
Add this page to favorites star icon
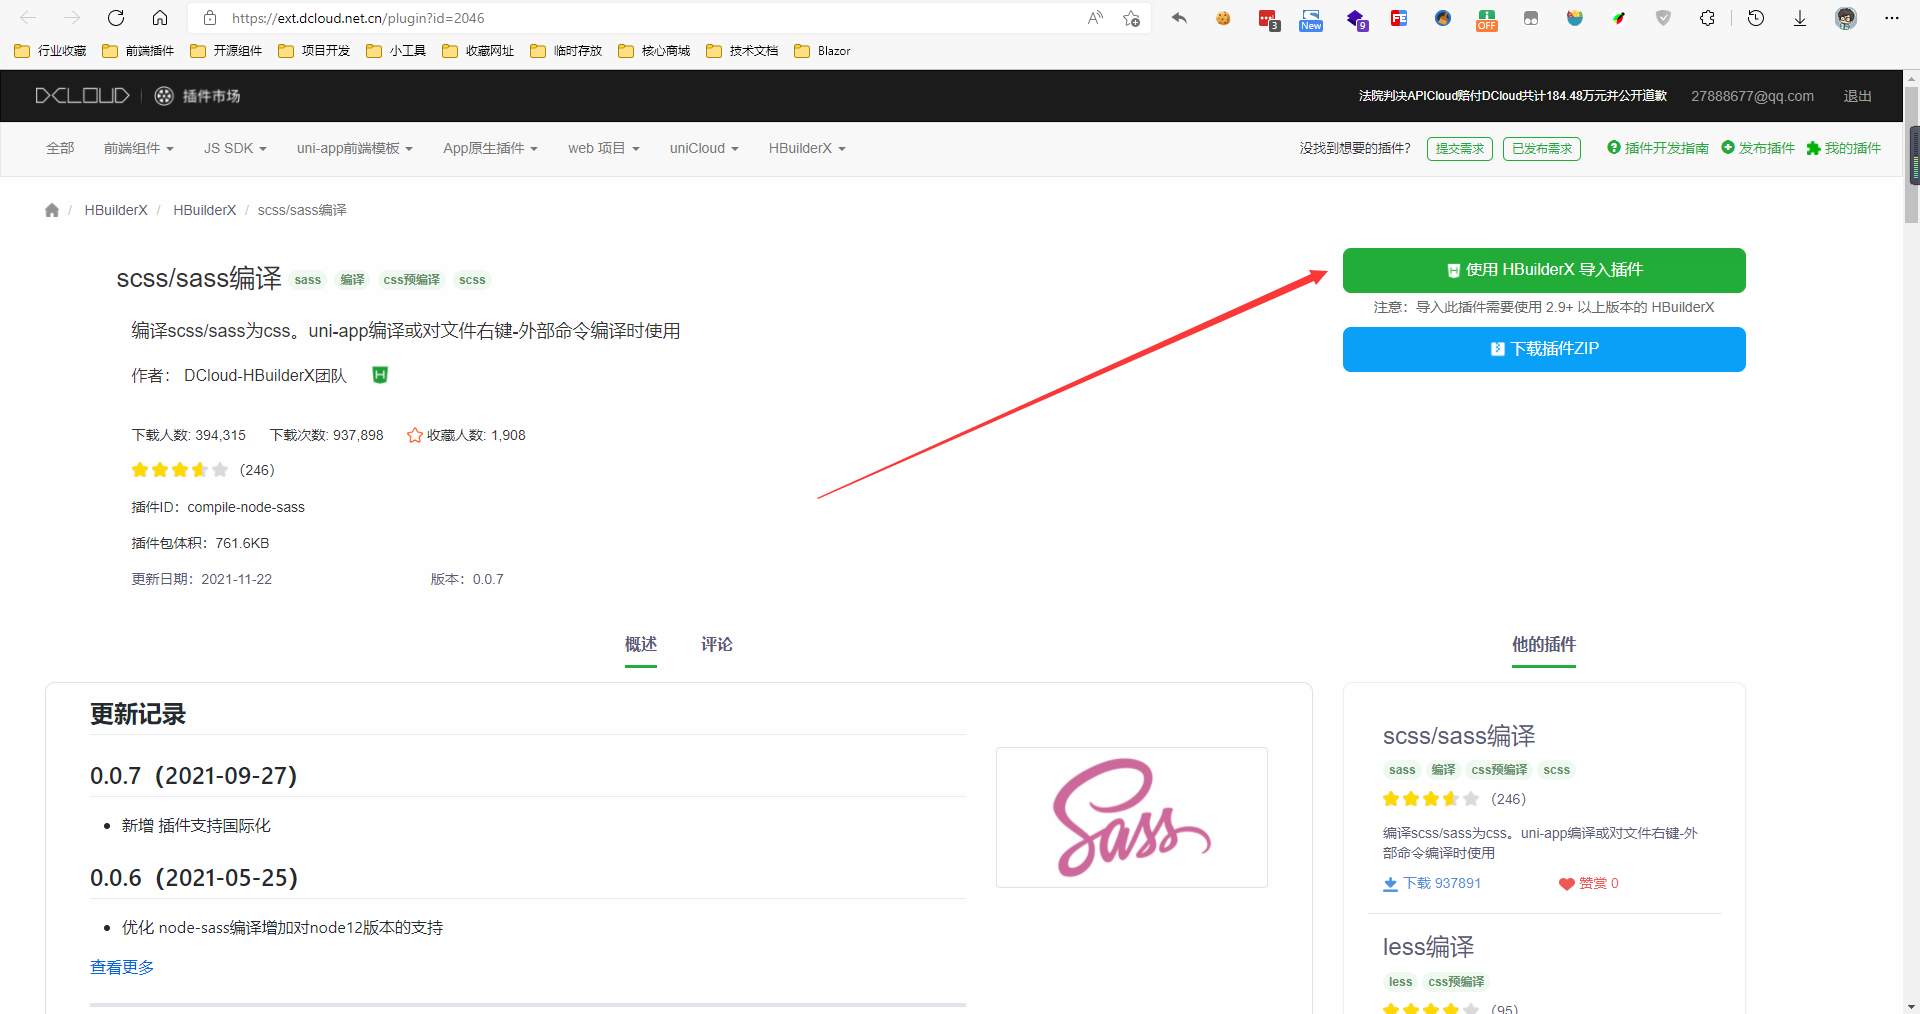pyautogui.click(x=1131, y=18)
